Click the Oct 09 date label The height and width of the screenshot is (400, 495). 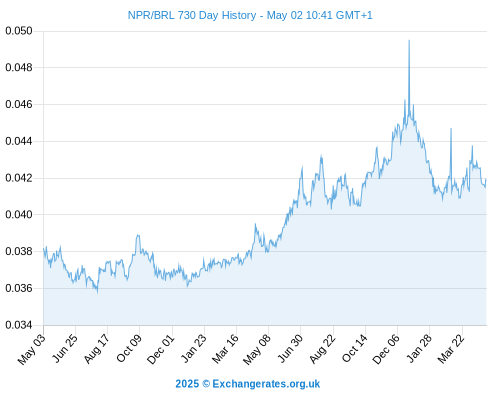coord(129,348)
